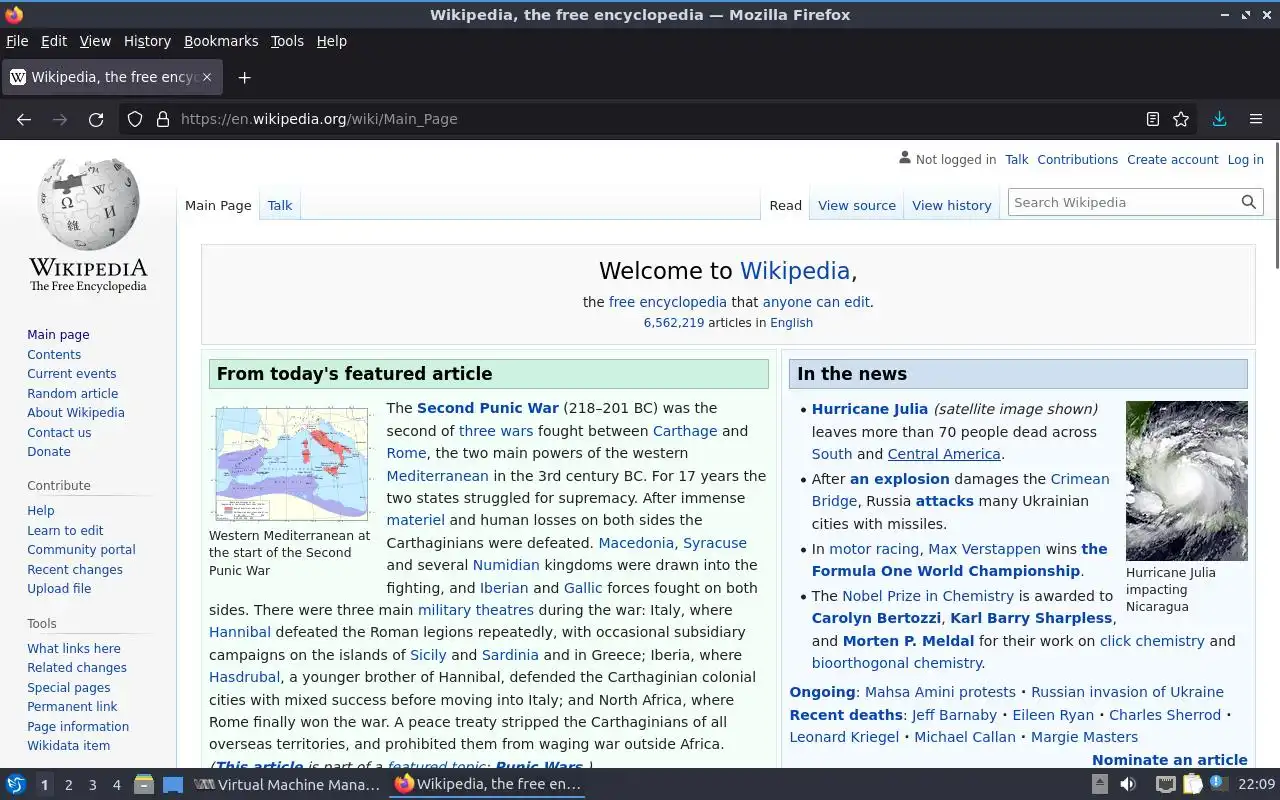Open Max Verstappen link
Image resolution: width=1280 pixels, height=800 pixels.
pos(984,549)
